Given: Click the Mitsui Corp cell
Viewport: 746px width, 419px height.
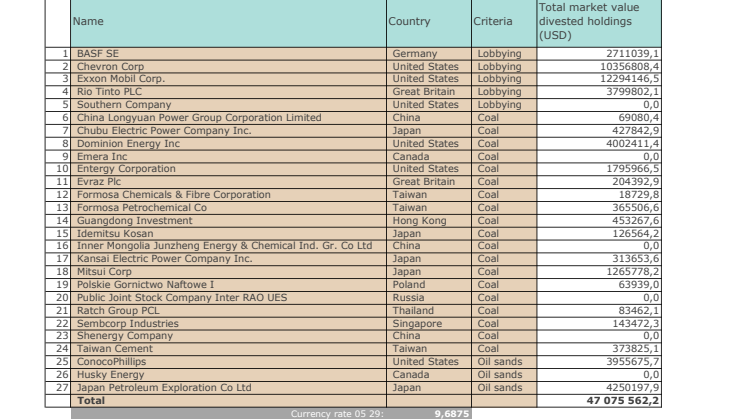Looking at the screenshot, I should [228, 272].
